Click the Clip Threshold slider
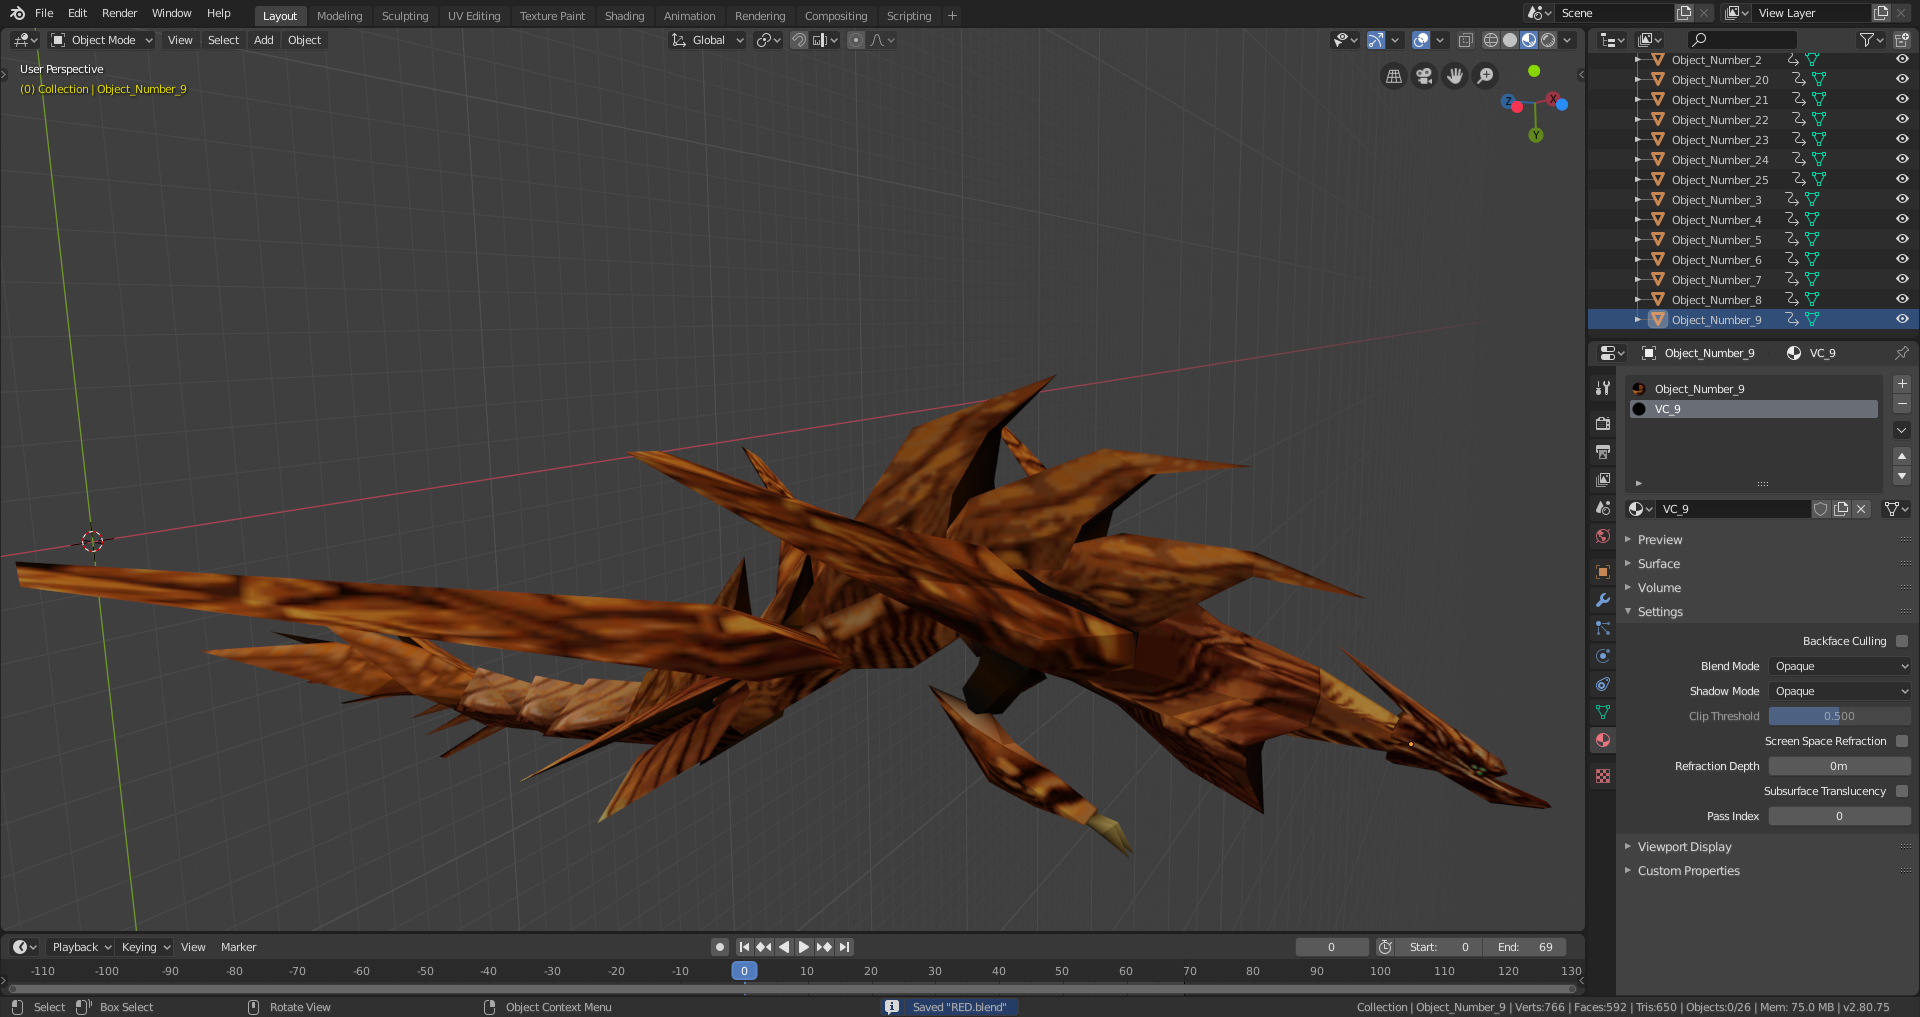 coord(1839,716)
